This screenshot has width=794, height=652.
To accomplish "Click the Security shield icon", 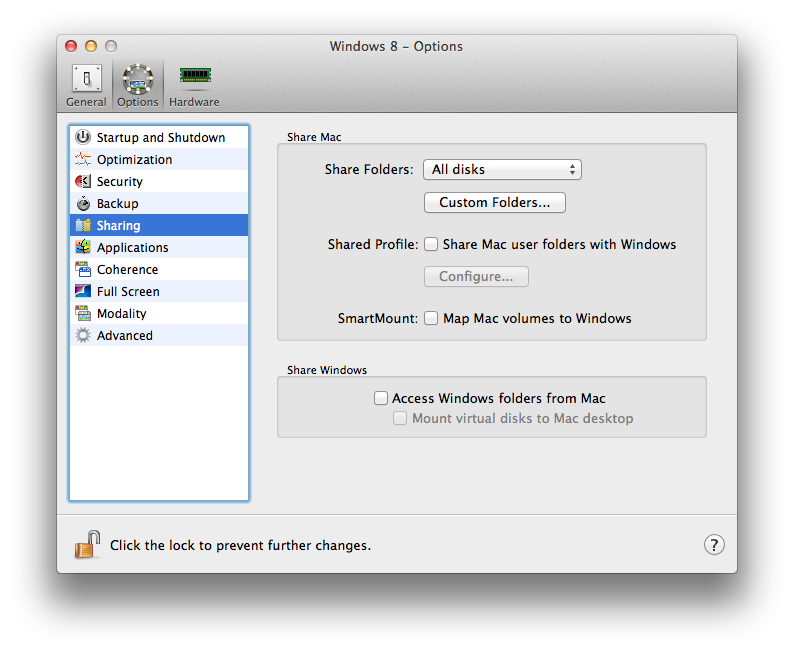I will (83, 181).
